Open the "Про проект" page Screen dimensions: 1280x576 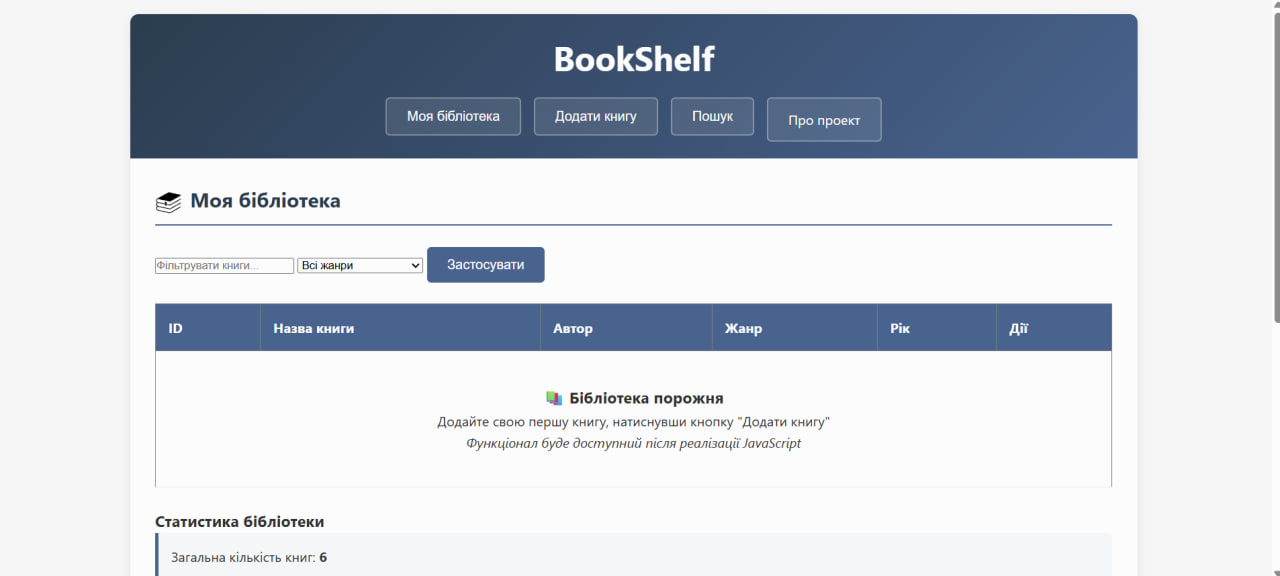click(823, 120)
